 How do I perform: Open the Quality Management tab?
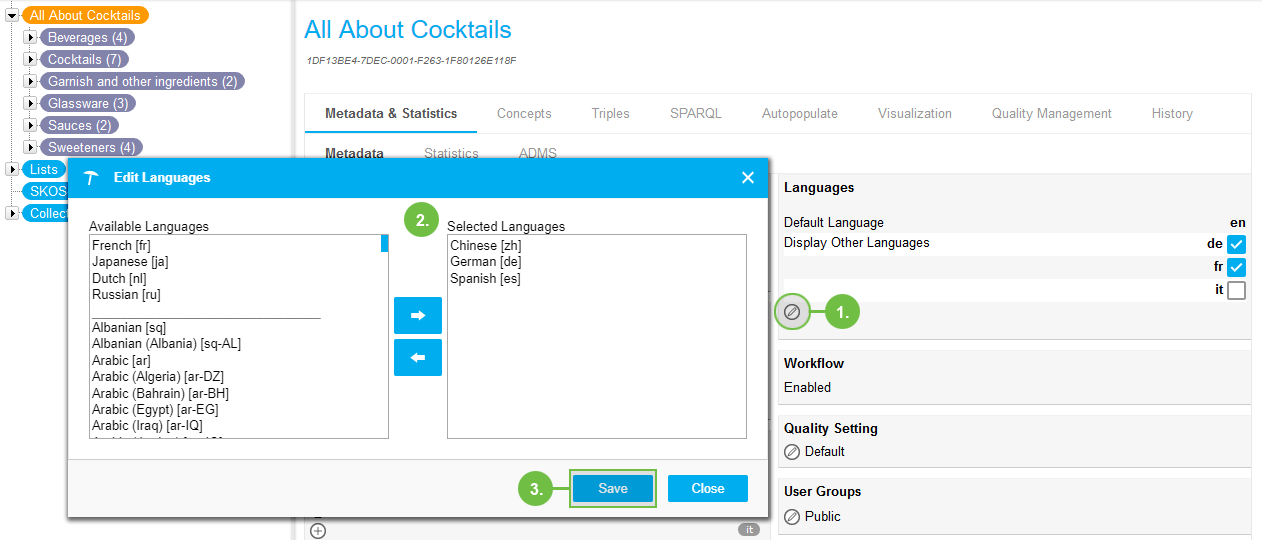[1051, 114]
